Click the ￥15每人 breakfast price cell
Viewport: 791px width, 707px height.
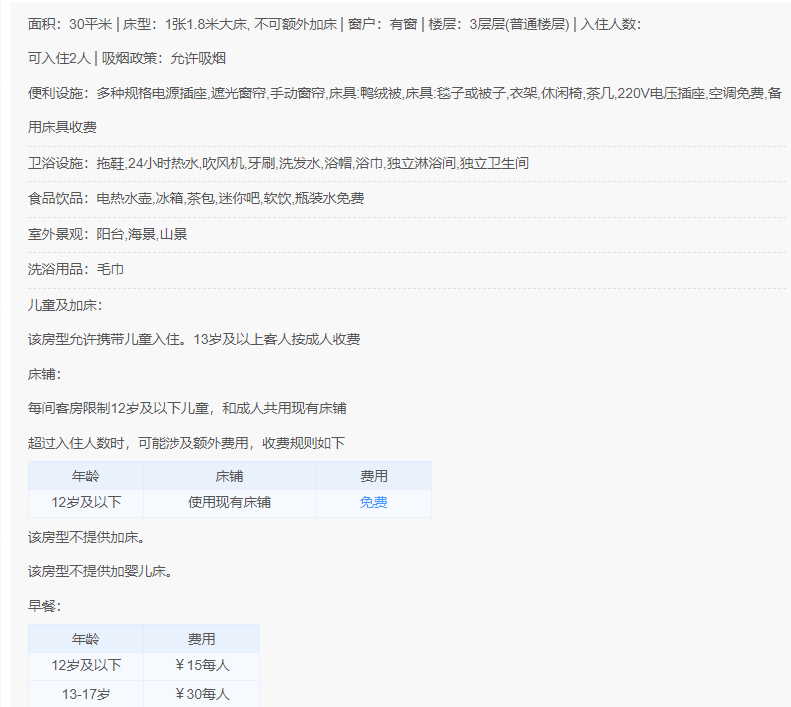point(202,666)
